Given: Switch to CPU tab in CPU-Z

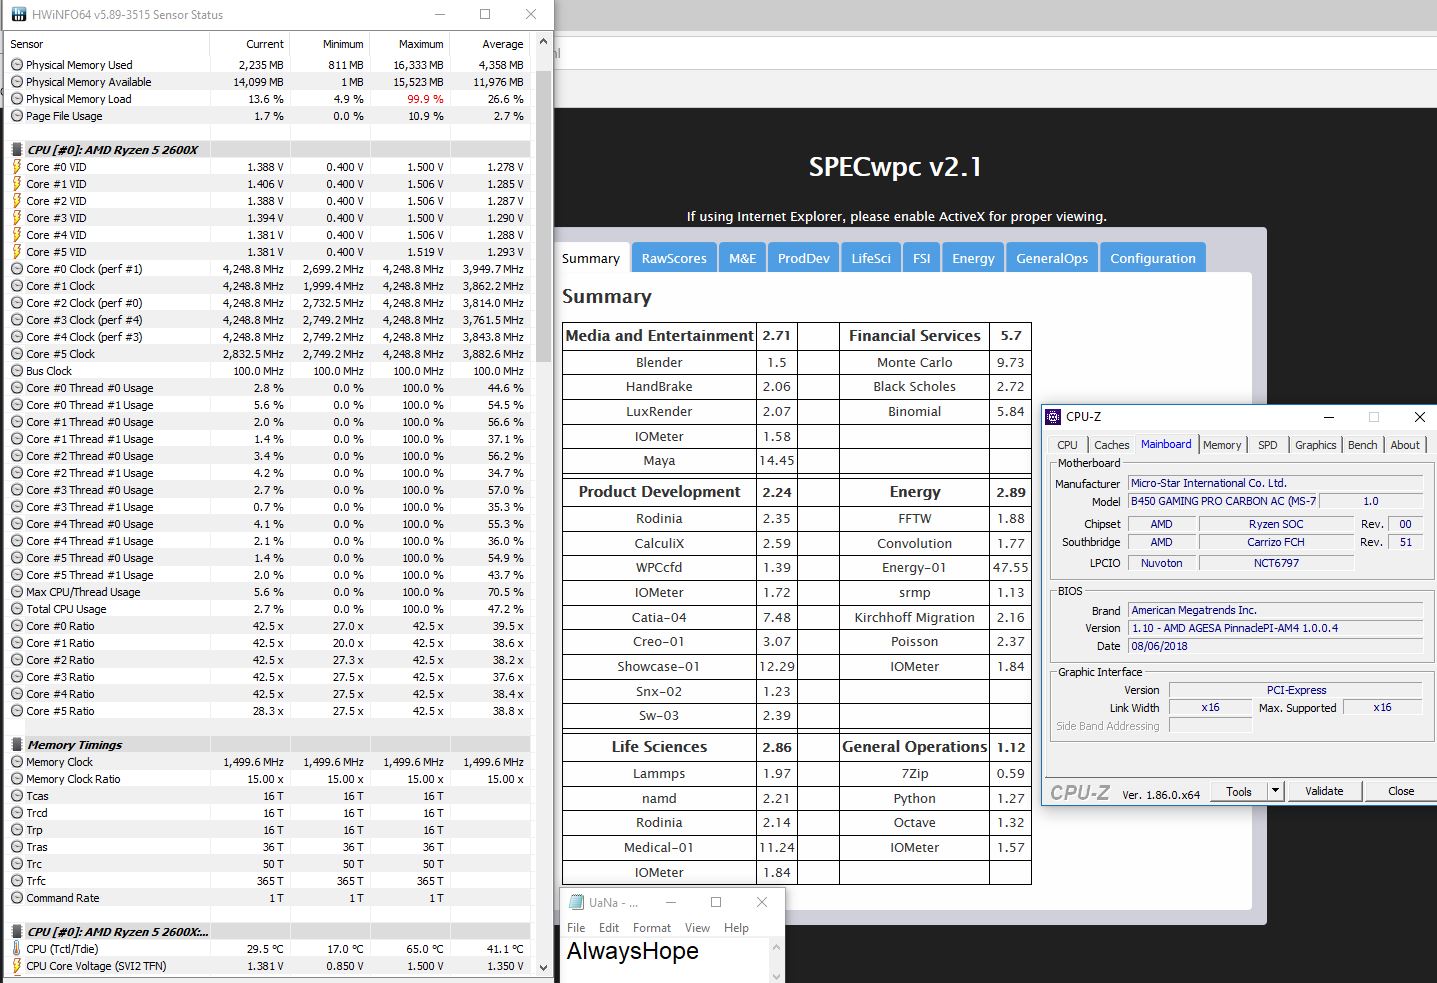Looking at the screenshot, I should [1068, 445].
